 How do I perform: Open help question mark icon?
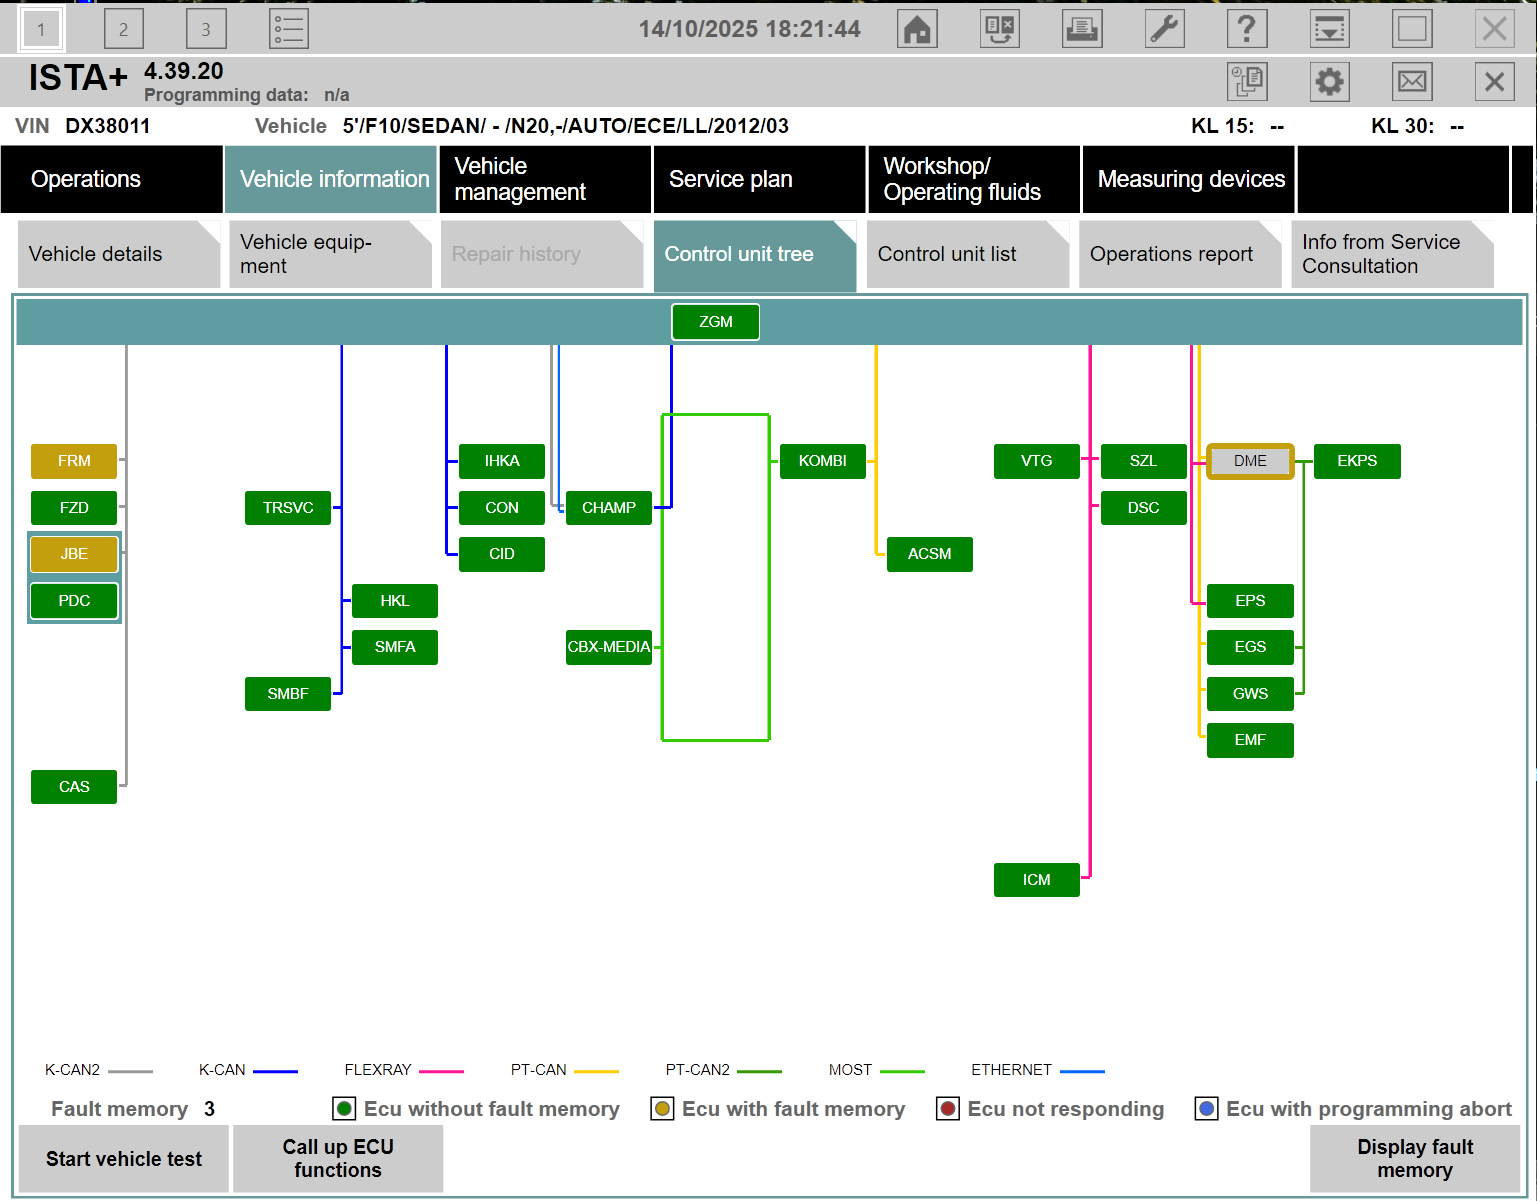click(x=1247, y=29)
